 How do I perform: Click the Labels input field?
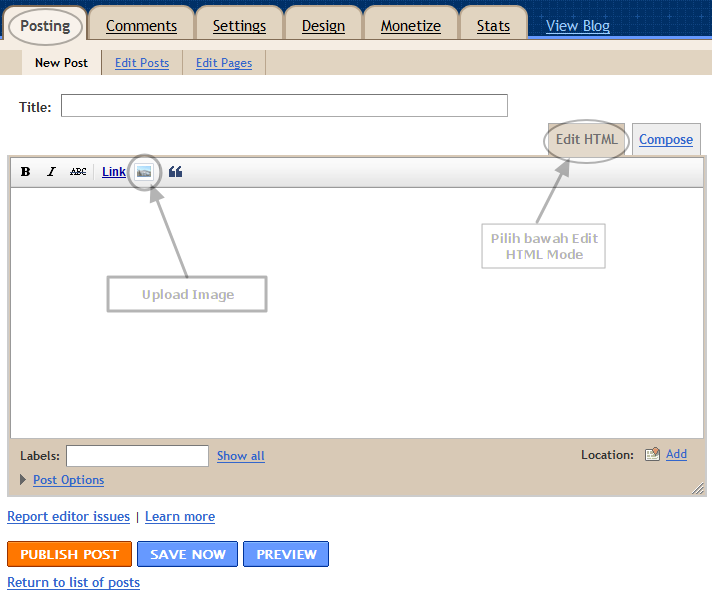(x=137, y=456)
